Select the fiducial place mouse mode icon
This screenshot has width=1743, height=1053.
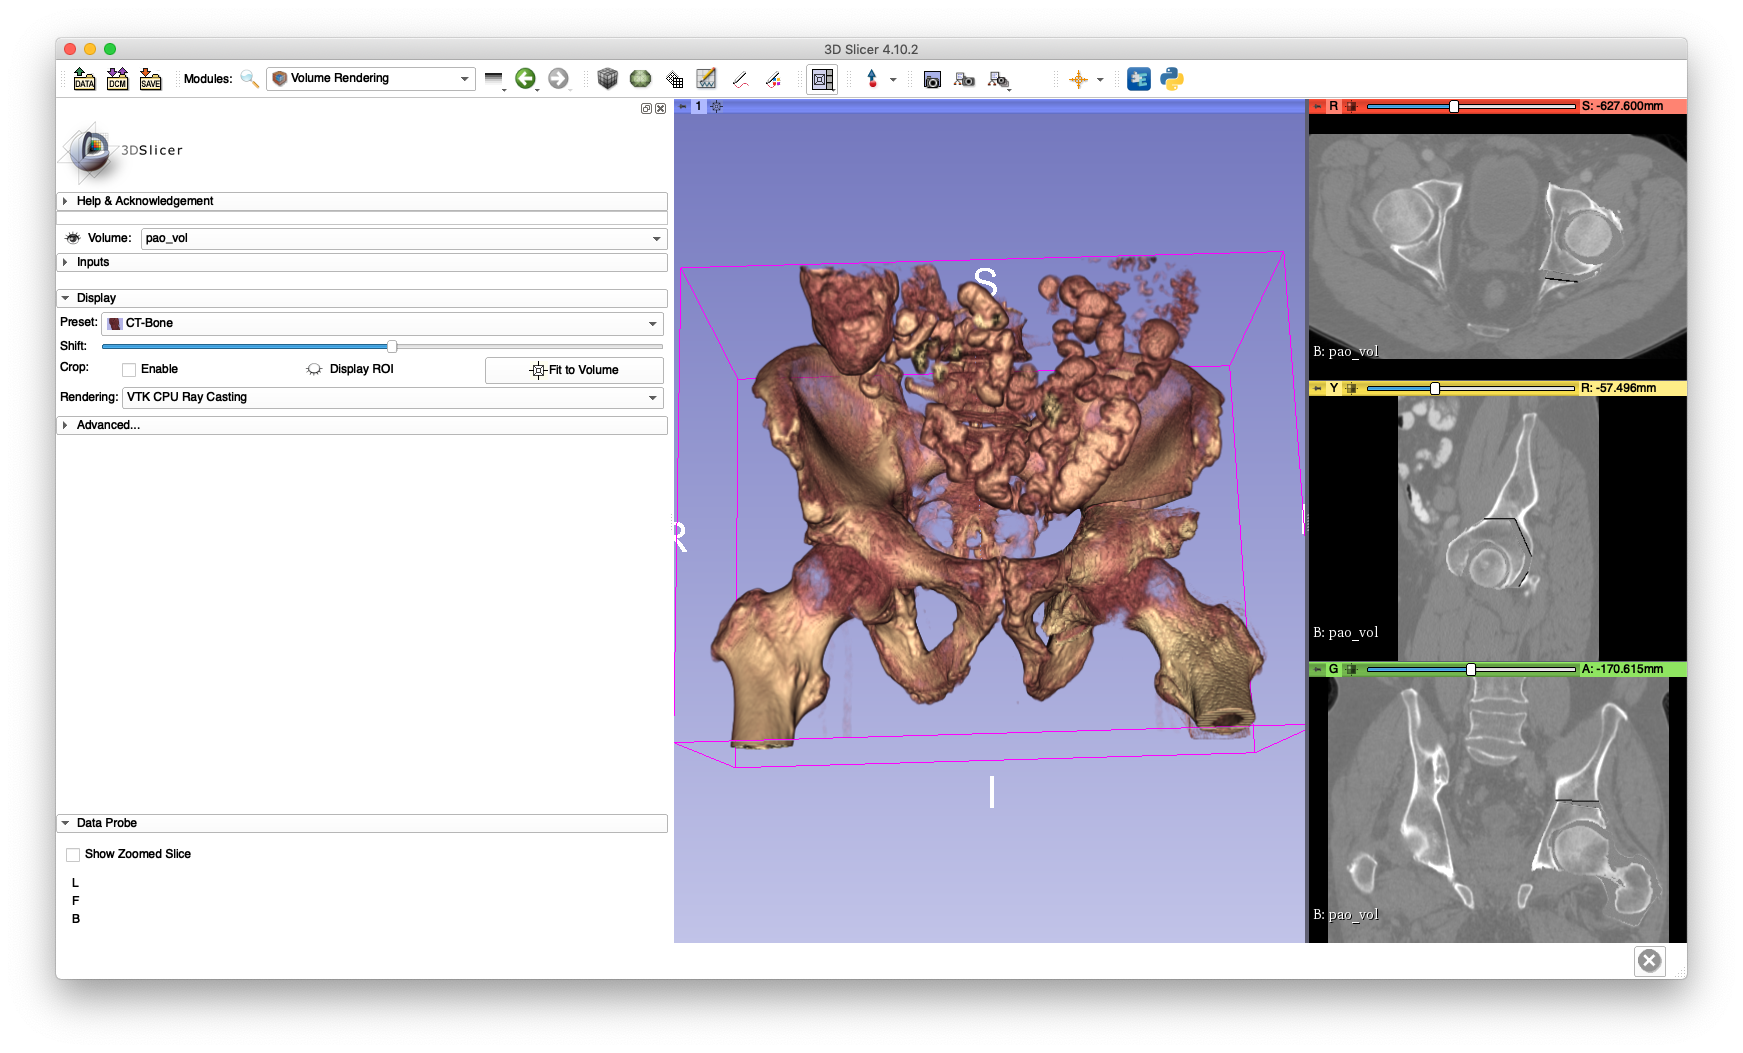point(872,79)
